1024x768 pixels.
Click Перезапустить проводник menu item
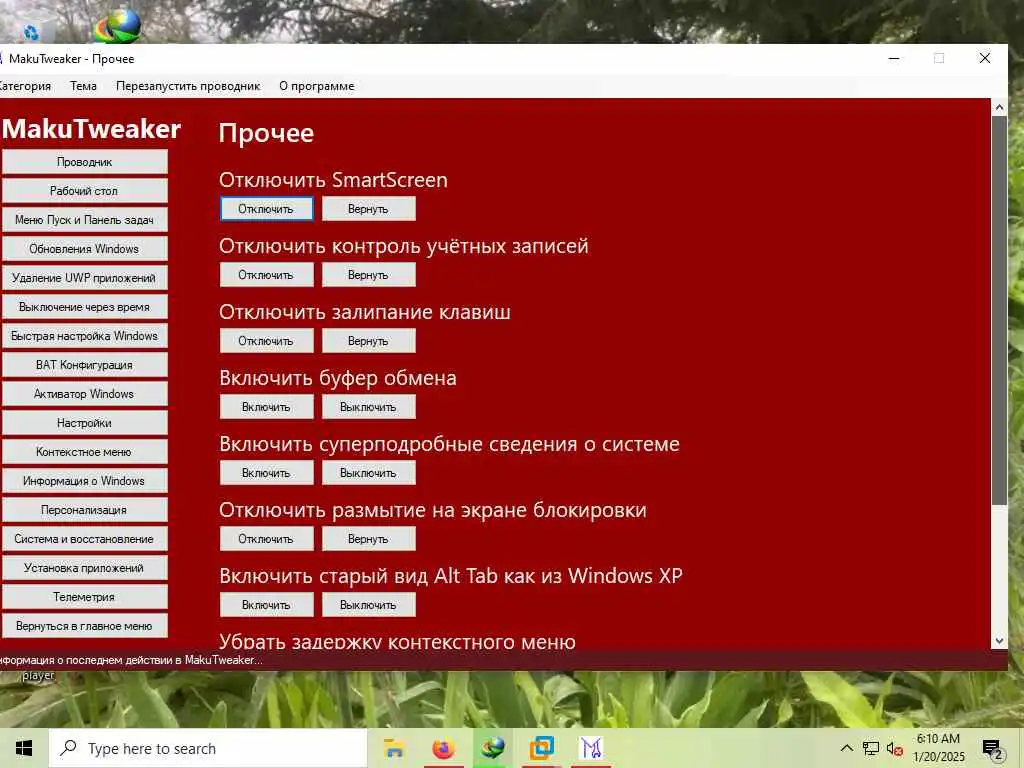tap(188, 86)
